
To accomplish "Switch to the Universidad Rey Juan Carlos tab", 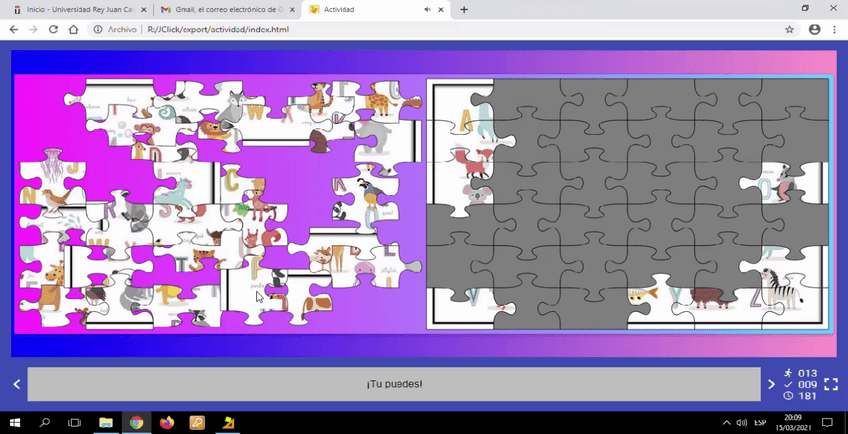I will click(80, 9).
